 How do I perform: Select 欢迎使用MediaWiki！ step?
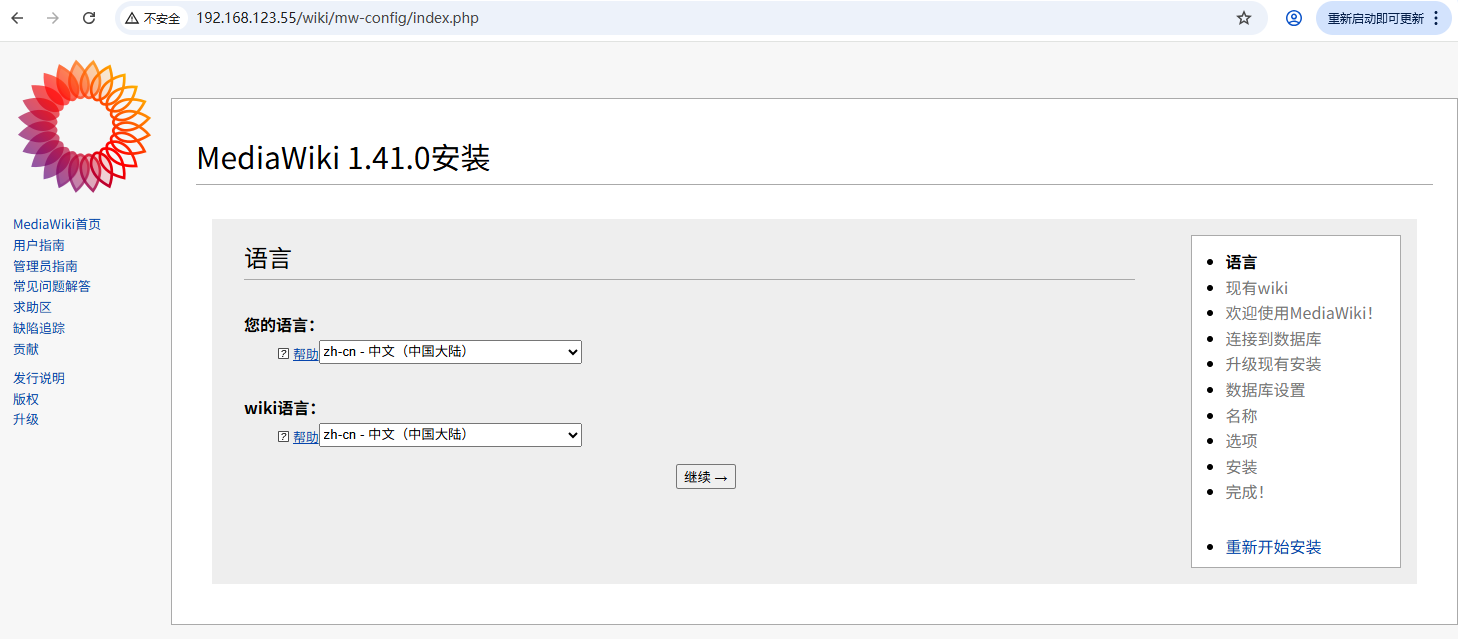pyautogui.click(x=1300, y=313)
